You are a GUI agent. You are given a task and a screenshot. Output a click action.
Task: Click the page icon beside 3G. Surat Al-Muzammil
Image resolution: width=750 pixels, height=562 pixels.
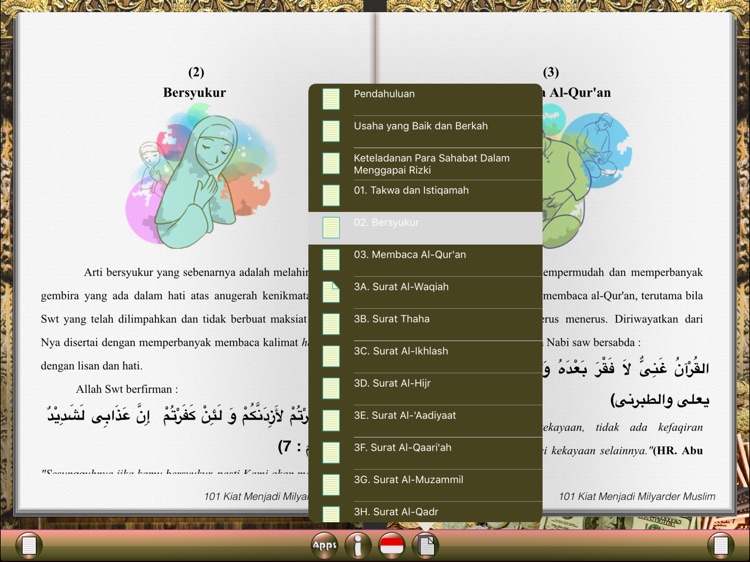point(331,484)
